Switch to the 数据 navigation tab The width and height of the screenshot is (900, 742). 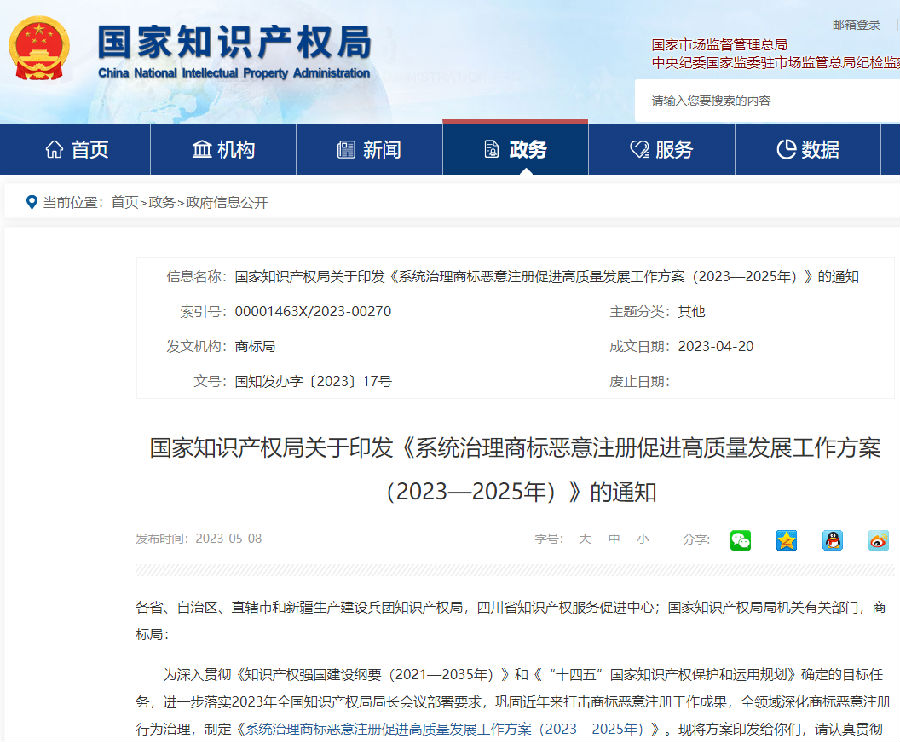[807, 150]
